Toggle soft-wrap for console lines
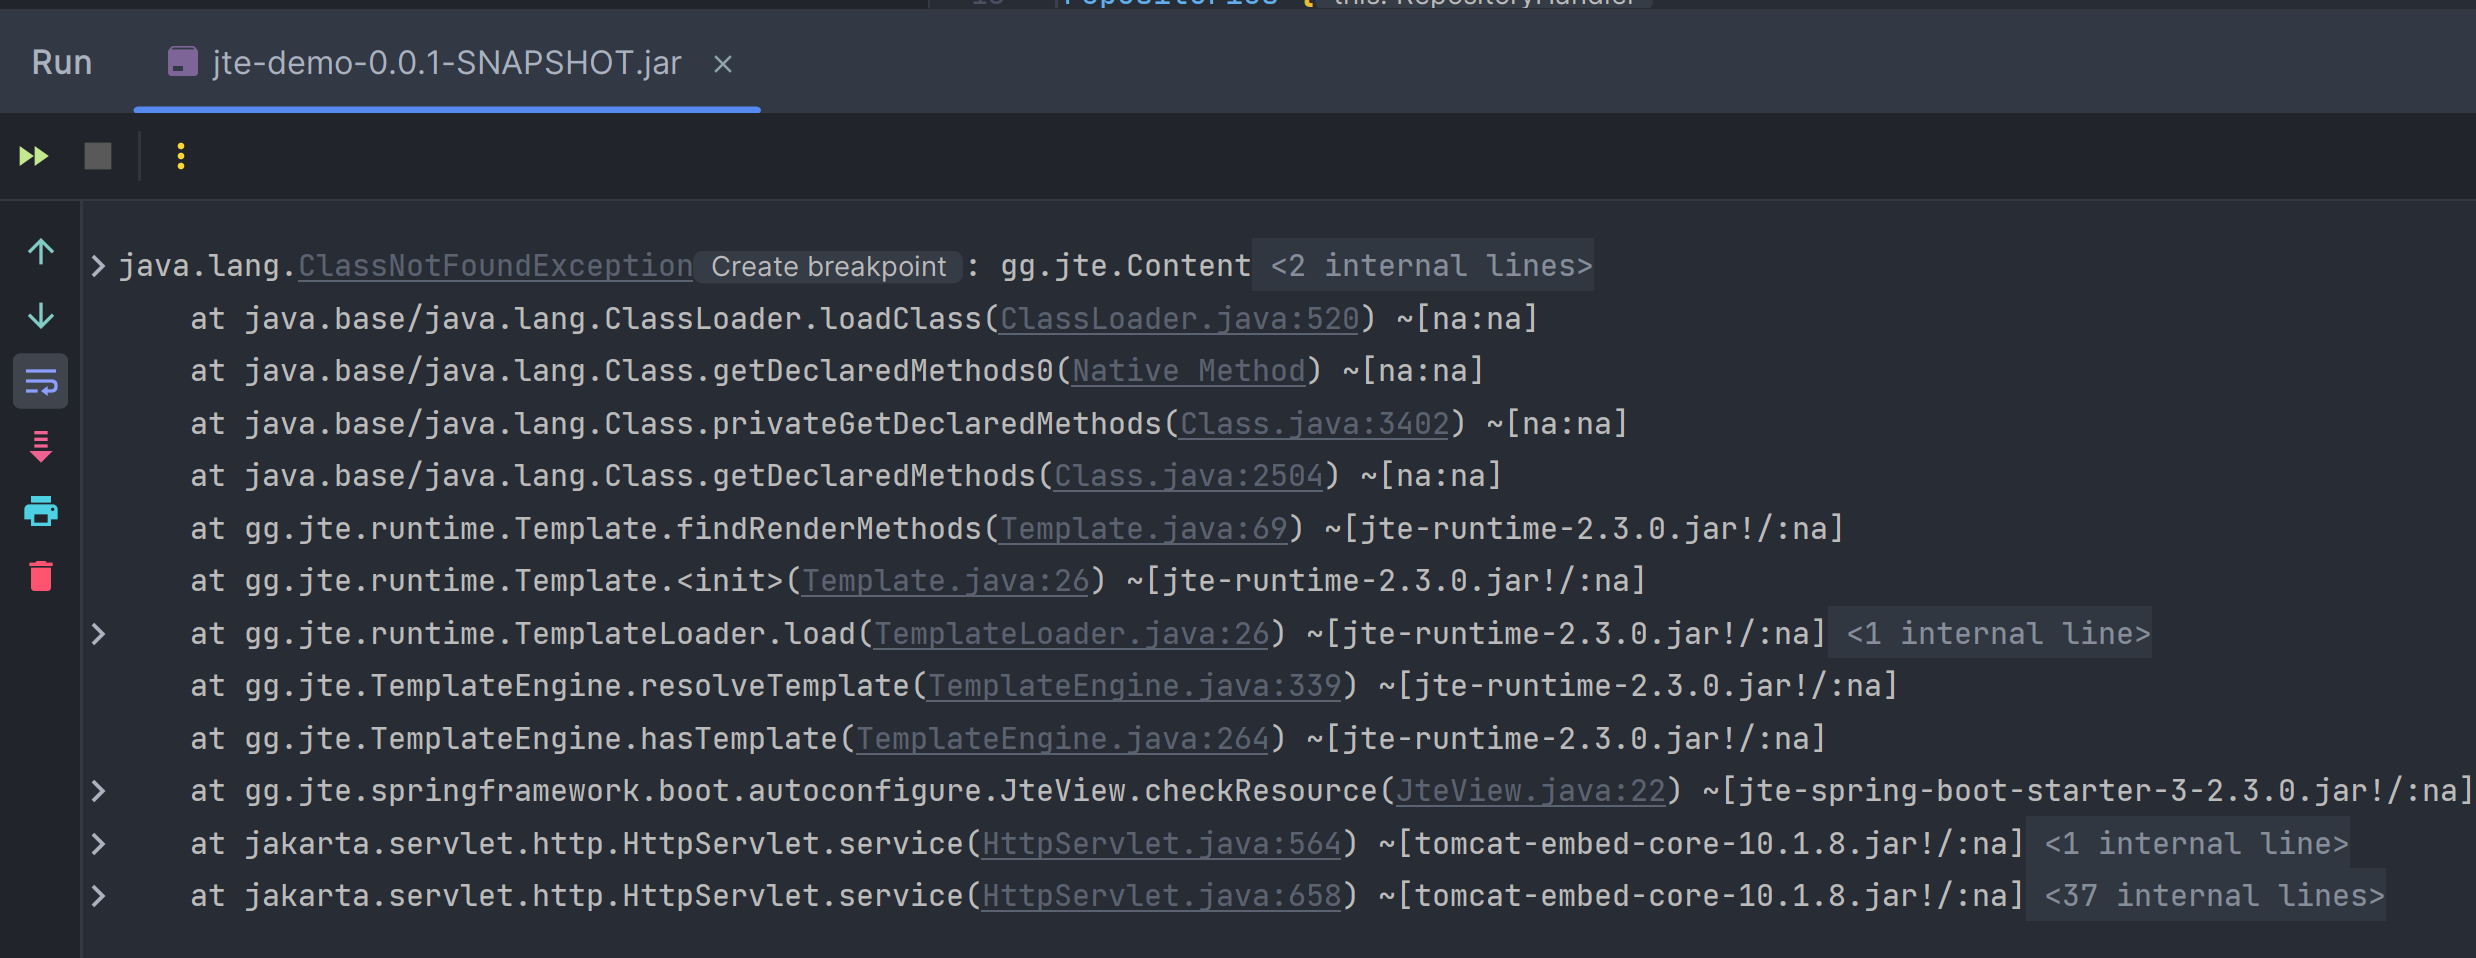Viewport: 2476px width, 958px height. [40, 381]
